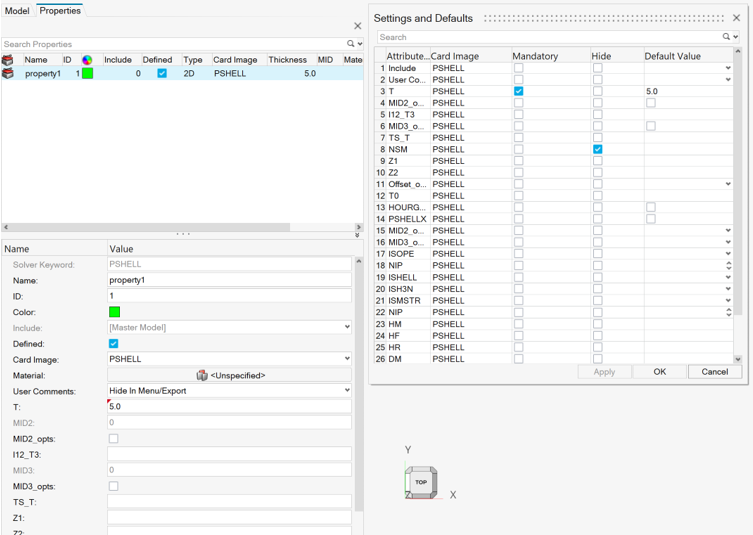Click the property icon in the table header
This screenshot has width=753, height=535.
(x=8, y=60)
